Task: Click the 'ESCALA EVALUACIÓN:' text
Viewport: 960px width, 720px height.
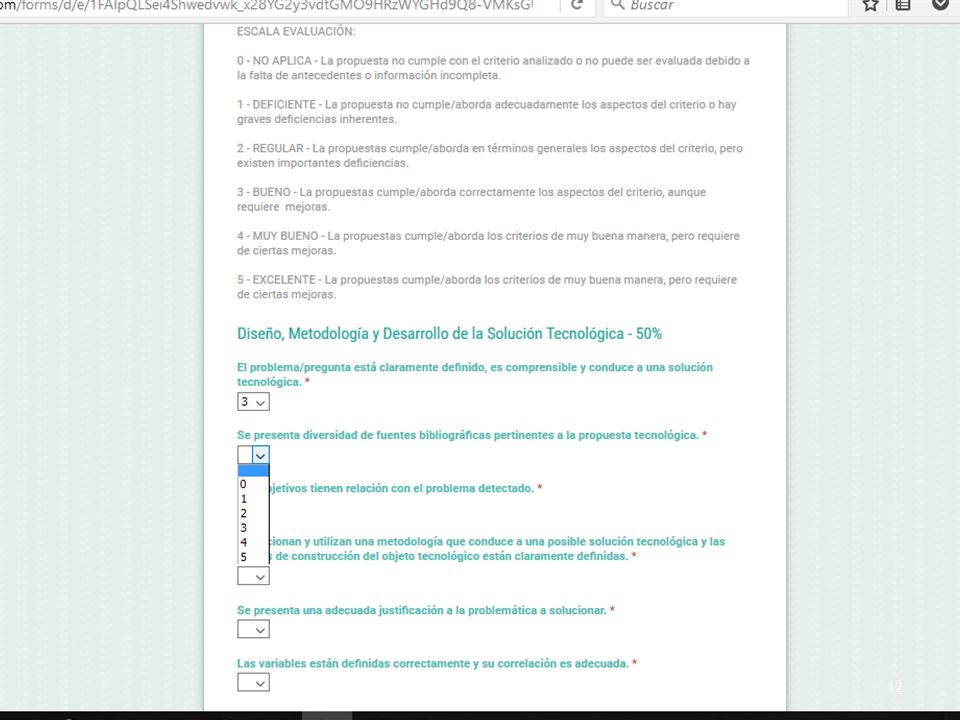Action: coord(296,32)
